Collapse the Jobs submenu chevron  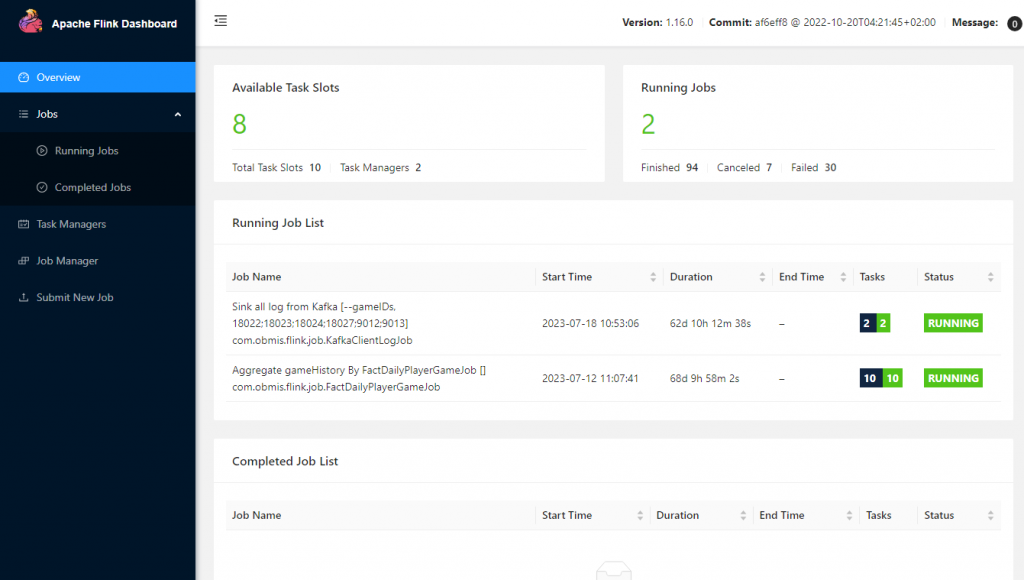coord(178,115)
